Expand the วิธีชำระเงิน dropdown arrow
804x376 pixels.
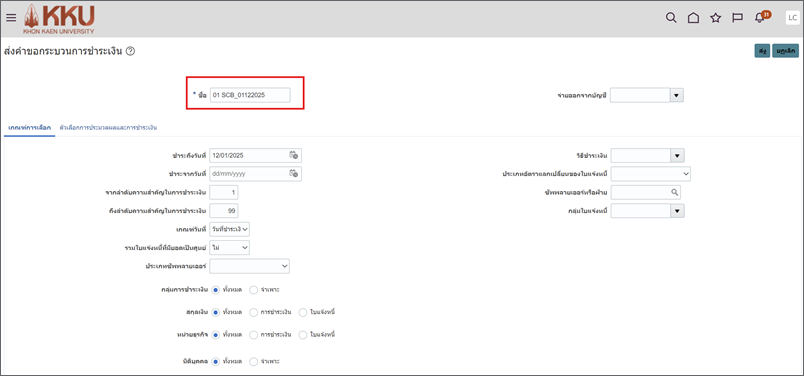[677, 155]
